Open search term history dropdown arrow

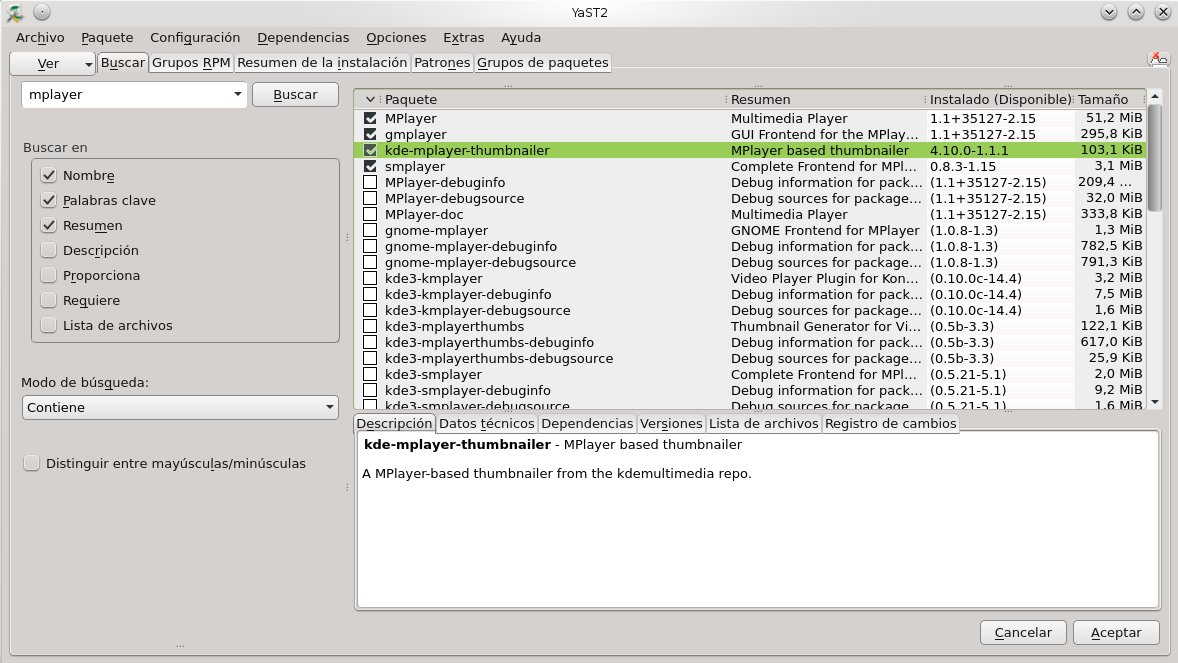pos(237,95)
